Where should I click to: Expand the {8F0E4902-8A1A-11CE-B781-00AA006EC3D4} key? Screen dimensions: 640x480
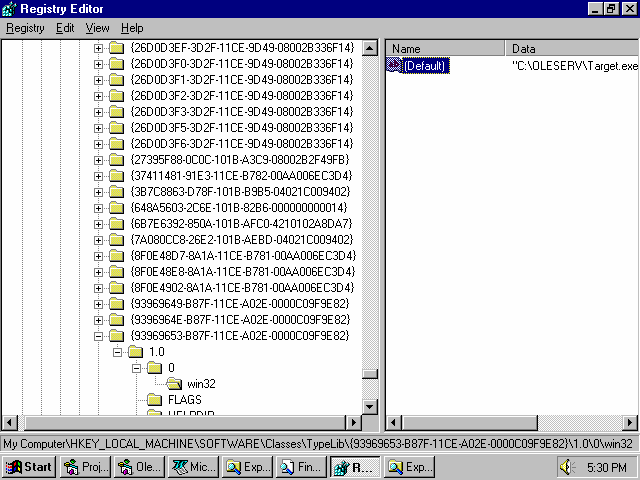pyautogui.click(x=98, y=287)
